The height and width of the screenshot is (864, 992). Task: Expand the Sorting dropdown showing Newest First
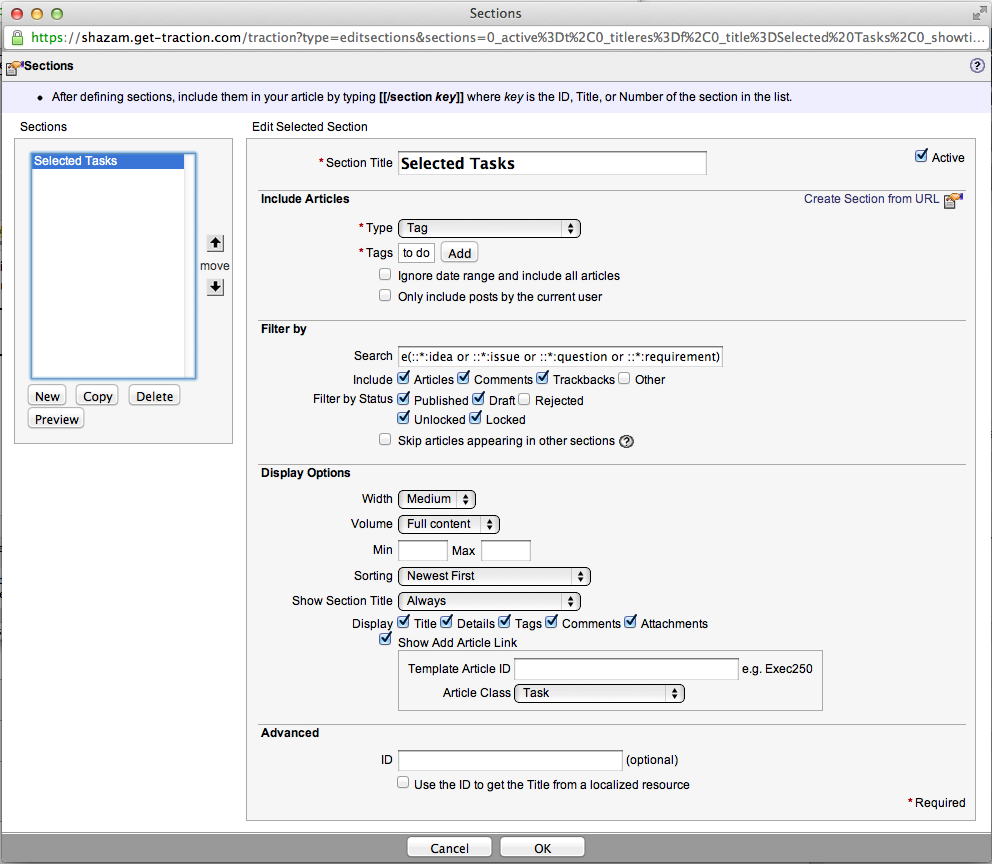coord(494,576)
